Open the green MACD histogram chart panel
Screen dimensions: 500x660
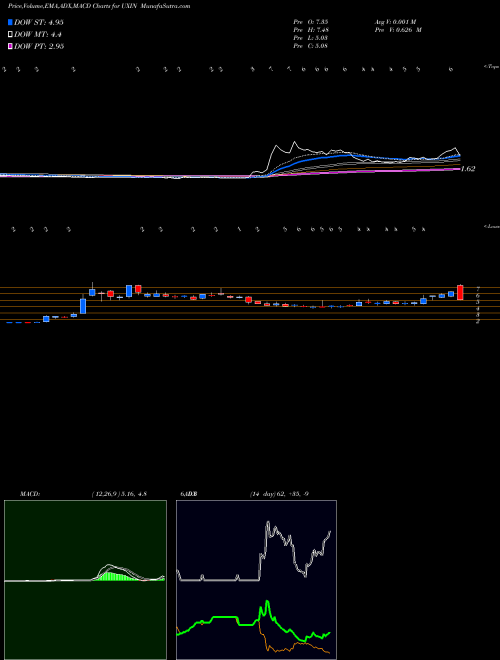(85, 580)
